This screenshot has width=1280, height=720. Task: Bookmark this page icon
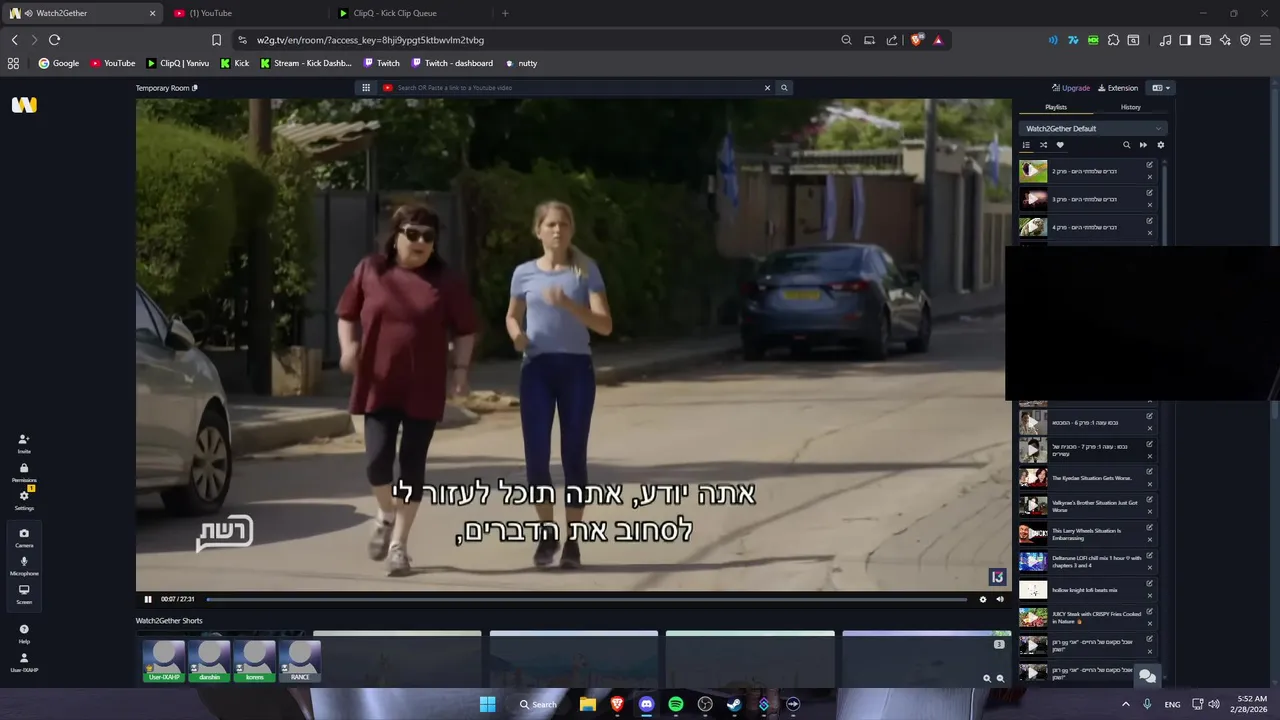pos(216,40)
